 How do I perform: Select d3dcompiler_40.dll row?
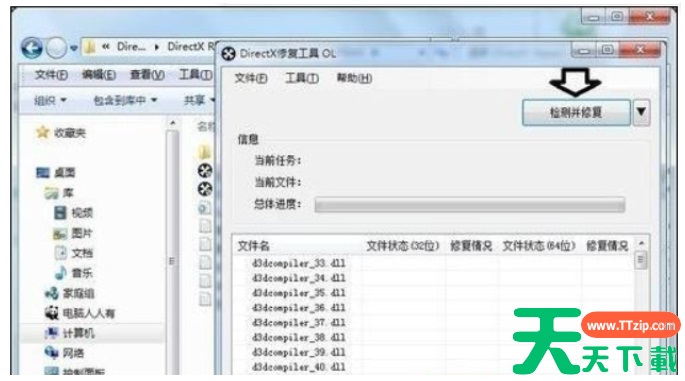tap(299, 367)
